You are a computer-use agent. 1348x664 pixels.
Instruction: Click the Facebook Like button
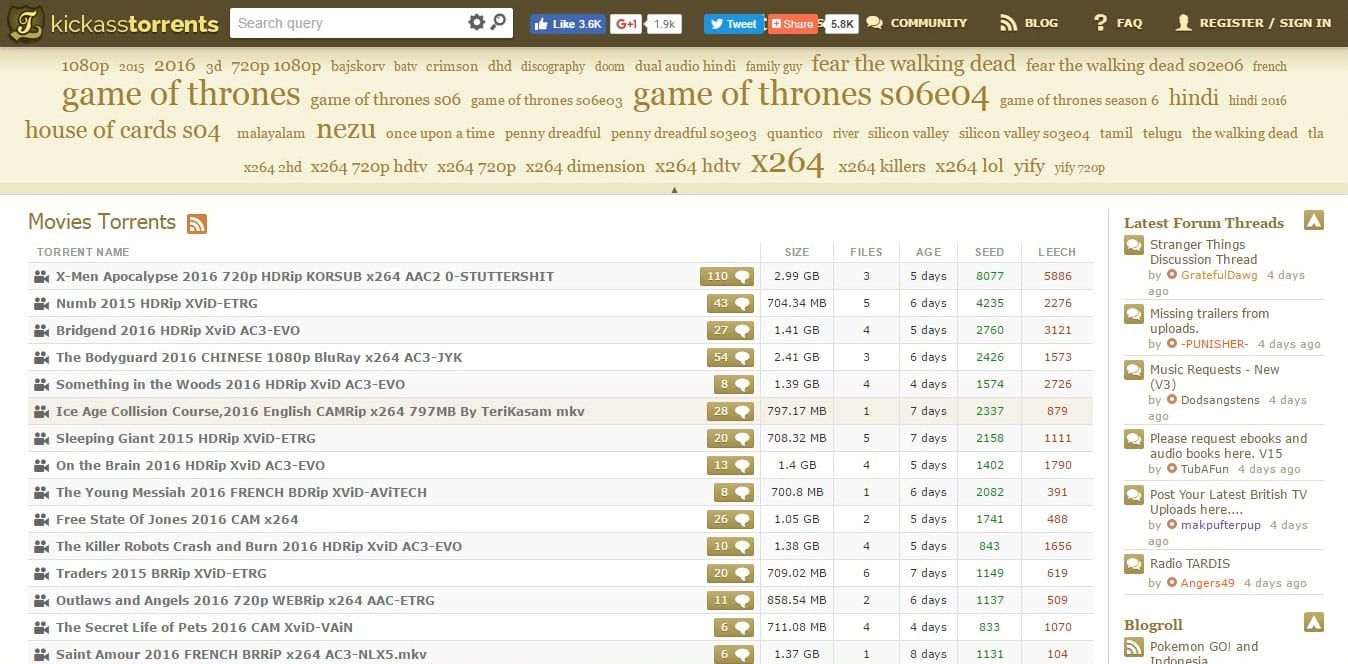tap(567, 24)
